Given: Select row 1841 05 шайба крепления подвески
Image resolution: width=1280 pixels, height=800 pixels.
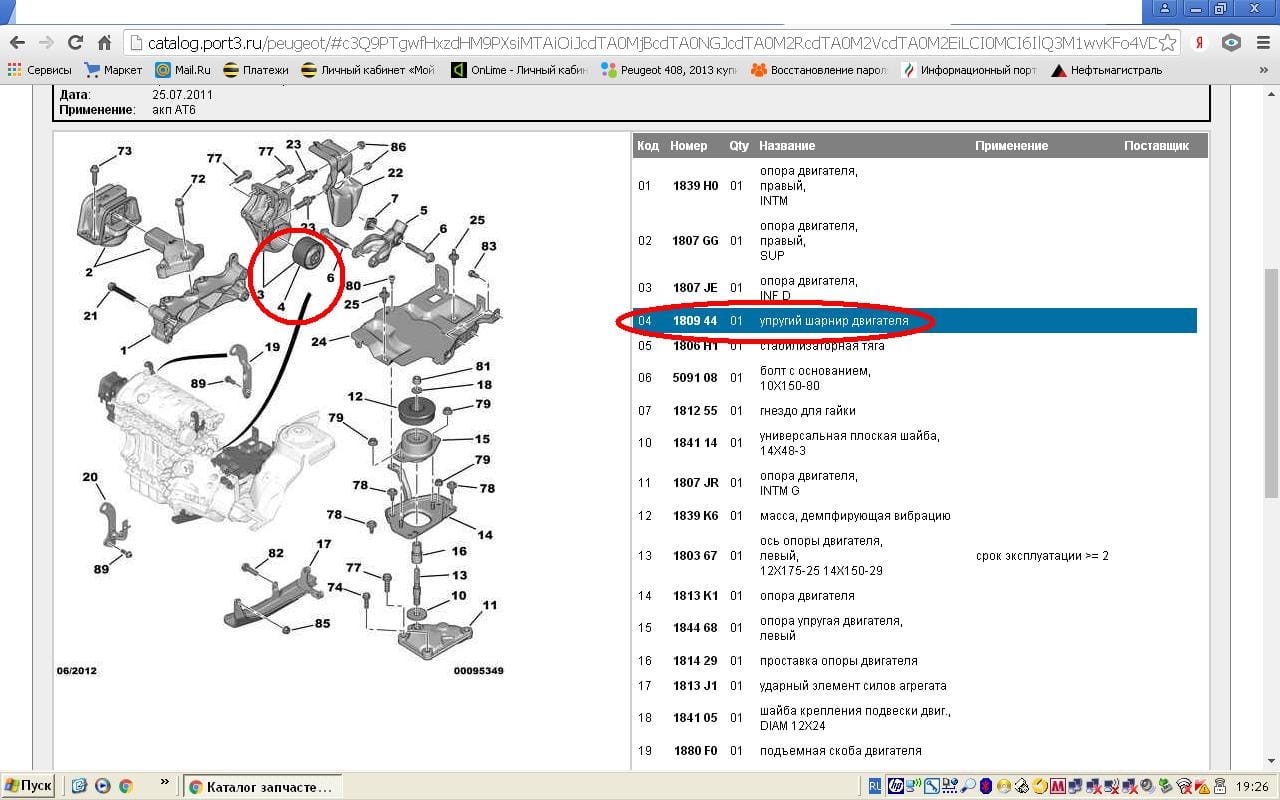Looking at the screenshot, I should [x=915, y=718].
